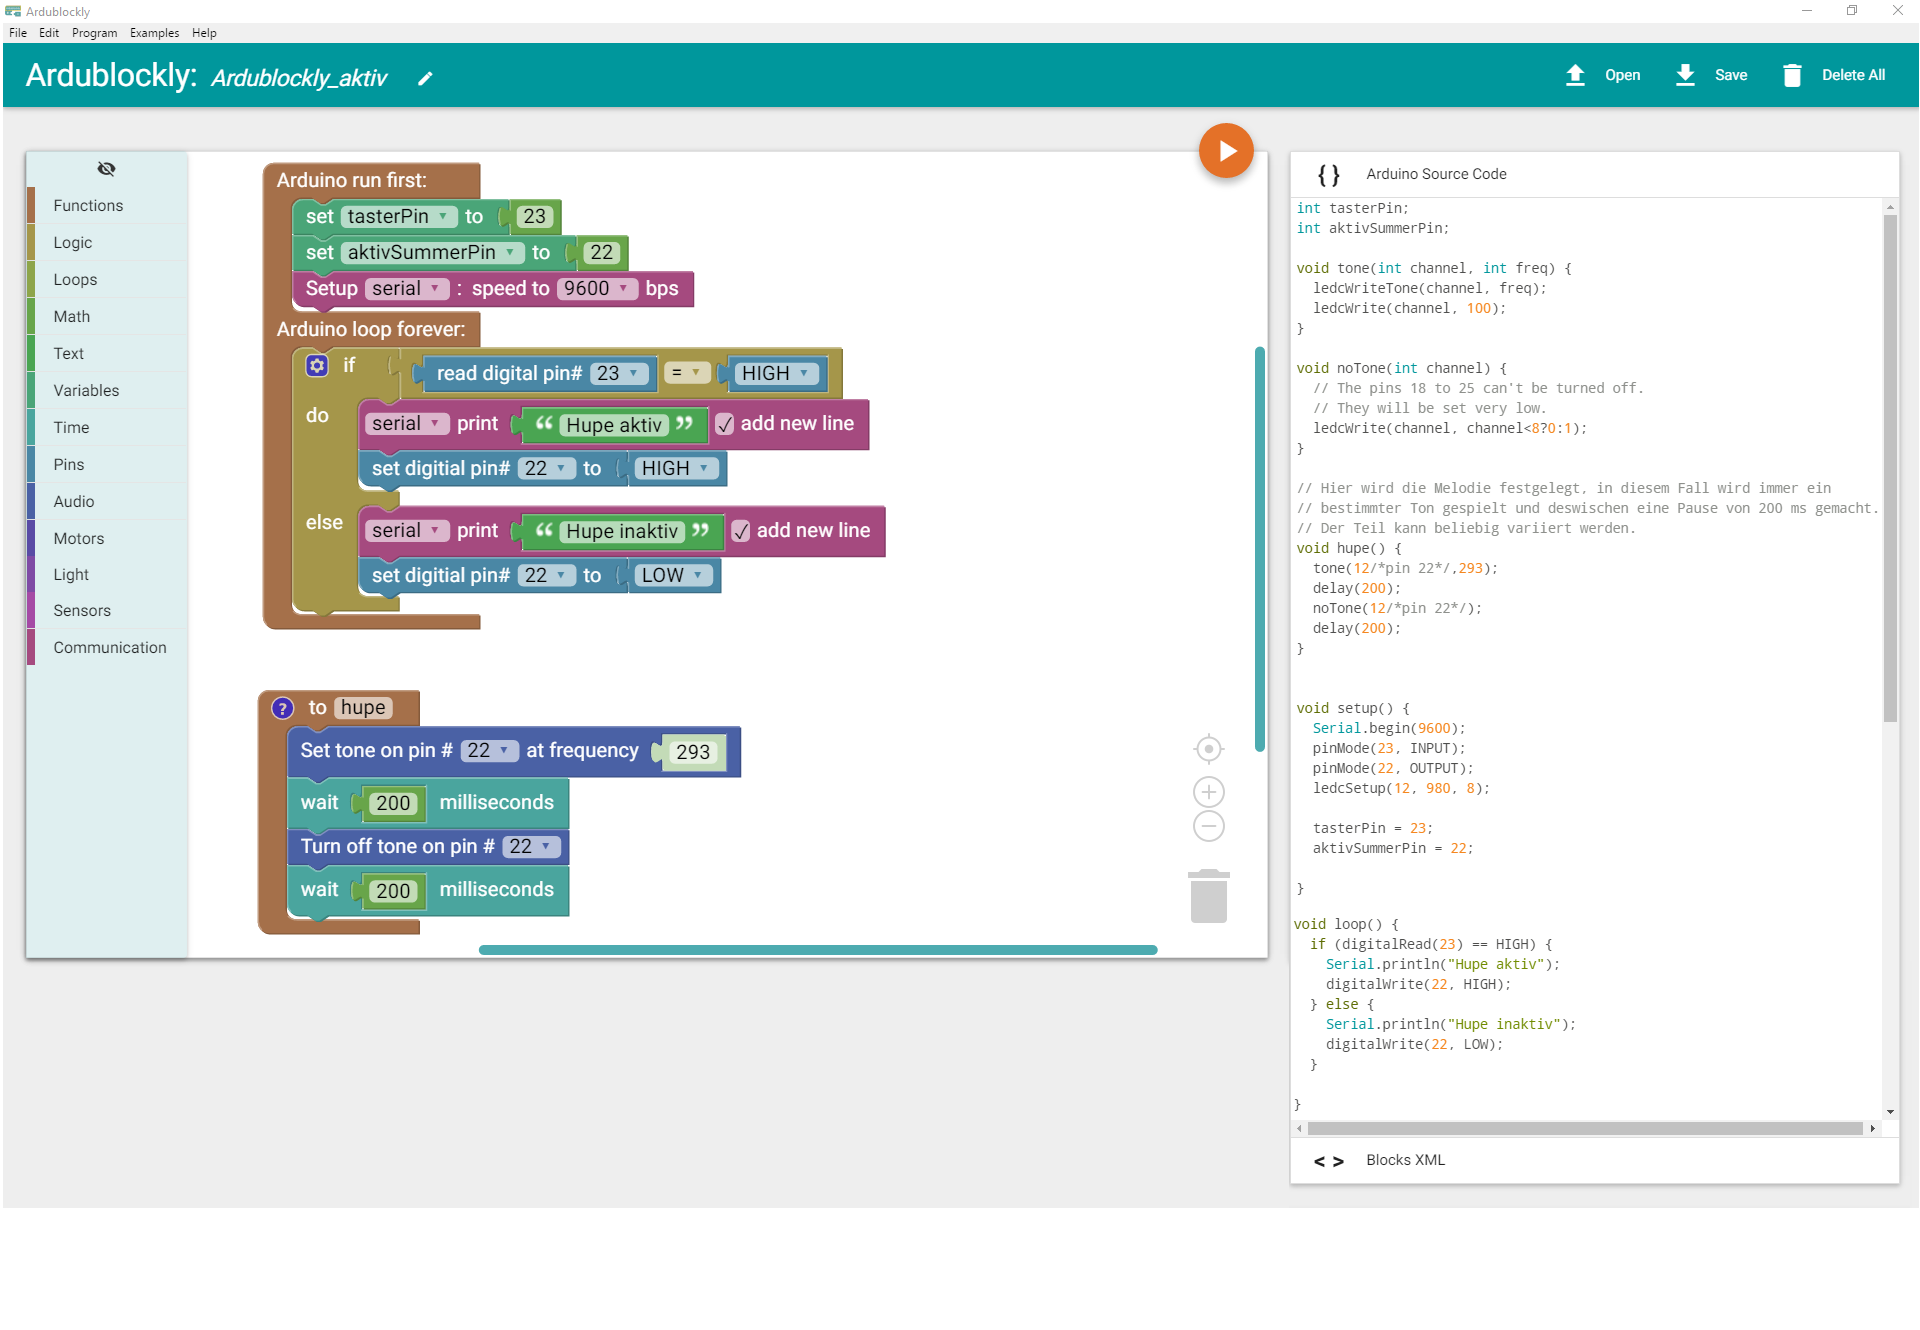Uncheck add new line for Hupe aktiv

click(725, 425)
